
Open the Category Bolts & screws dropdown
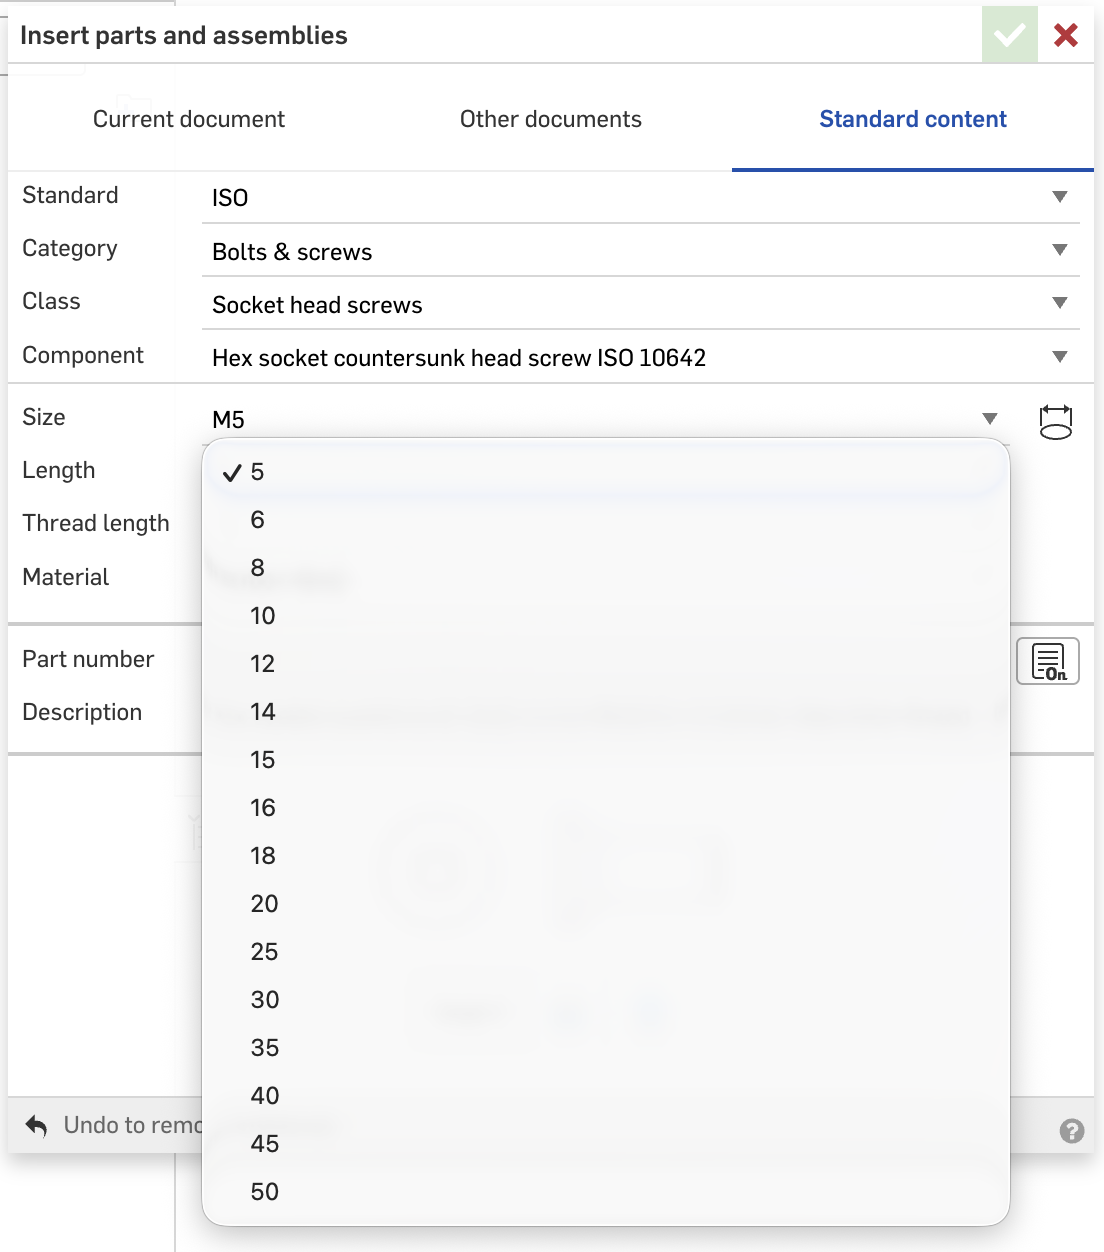point(640,251)
